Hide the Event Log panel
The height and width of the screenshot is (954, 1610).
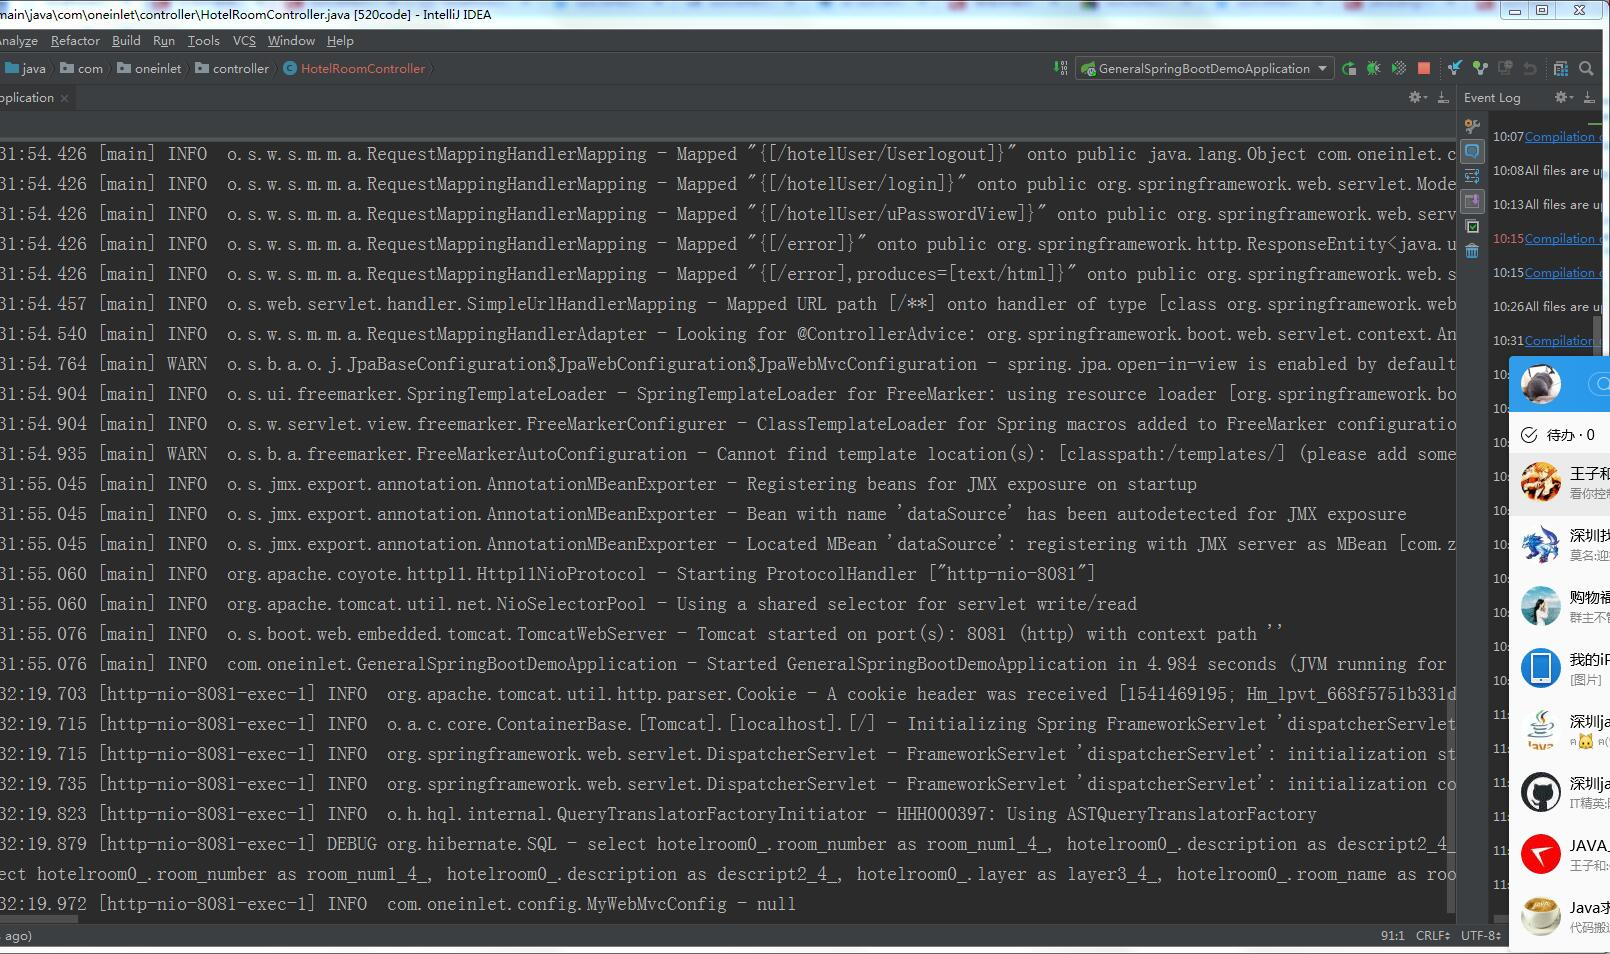[x=1589, y=97]
